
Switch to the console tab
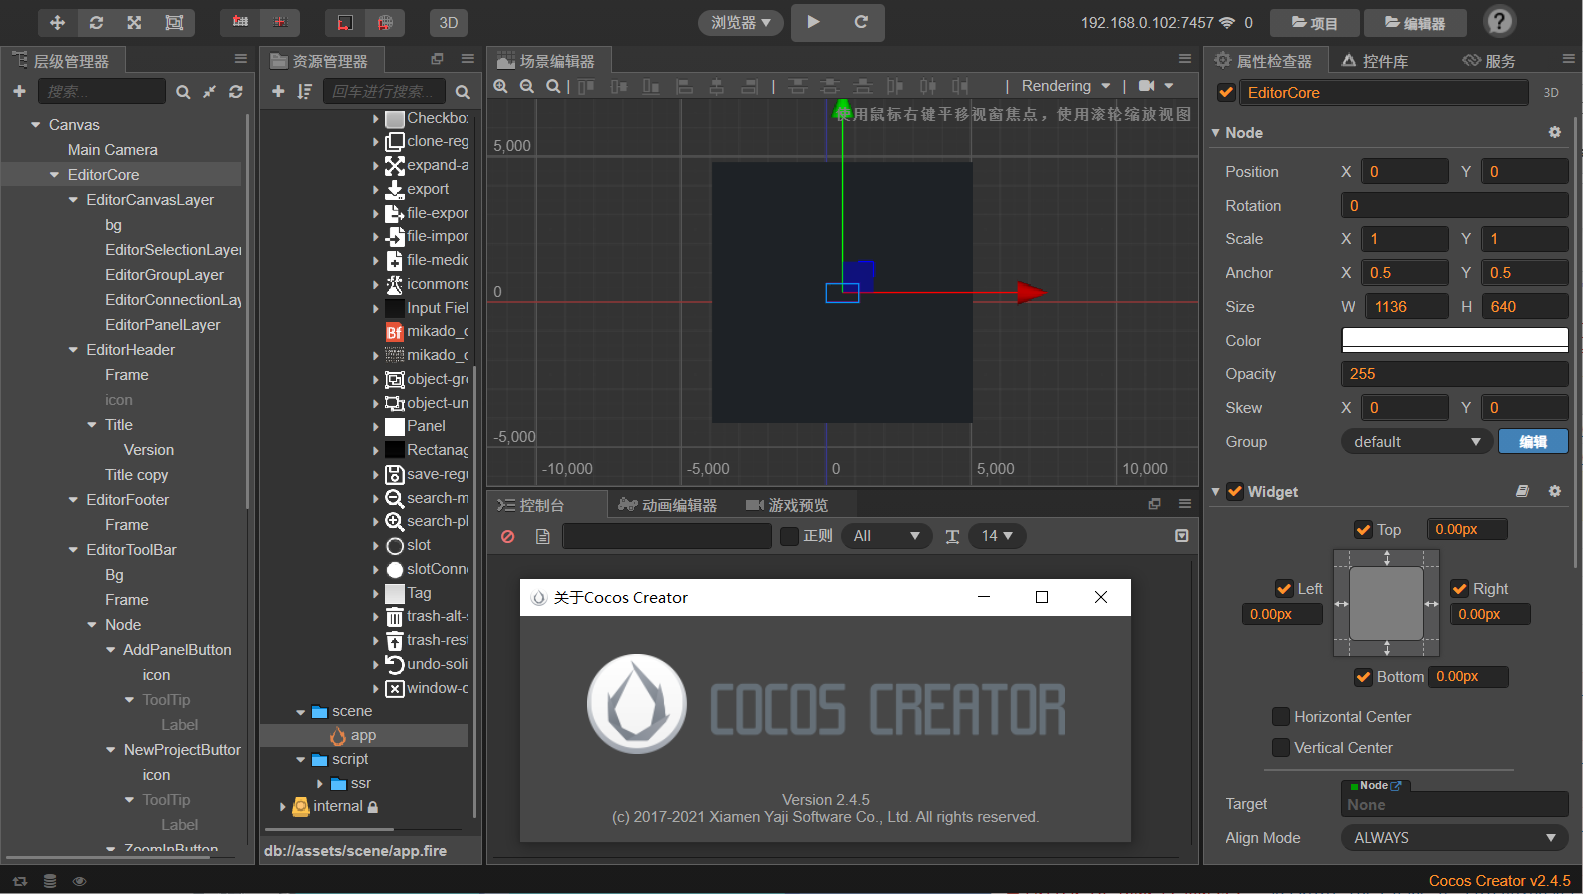pyautogui.click(x=531, y=505)
